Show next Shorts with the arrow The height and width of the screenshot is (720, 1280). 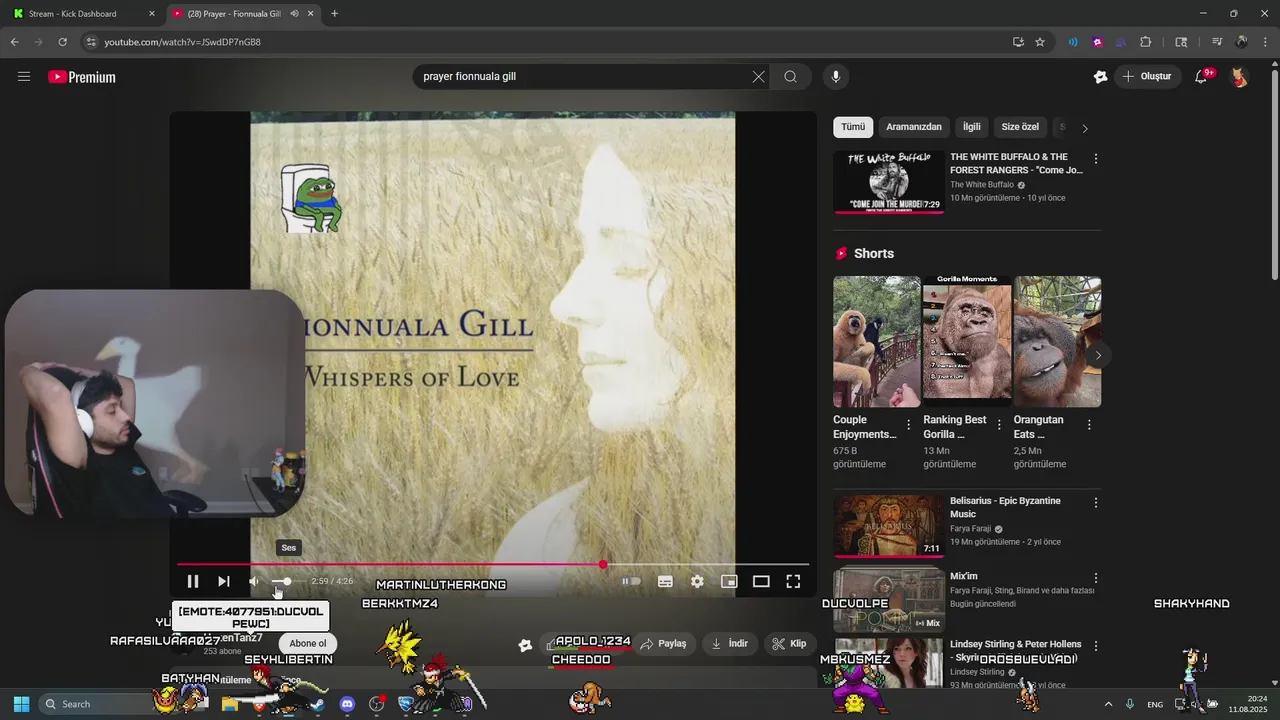pyautogui.click(x=1098, y=355)
